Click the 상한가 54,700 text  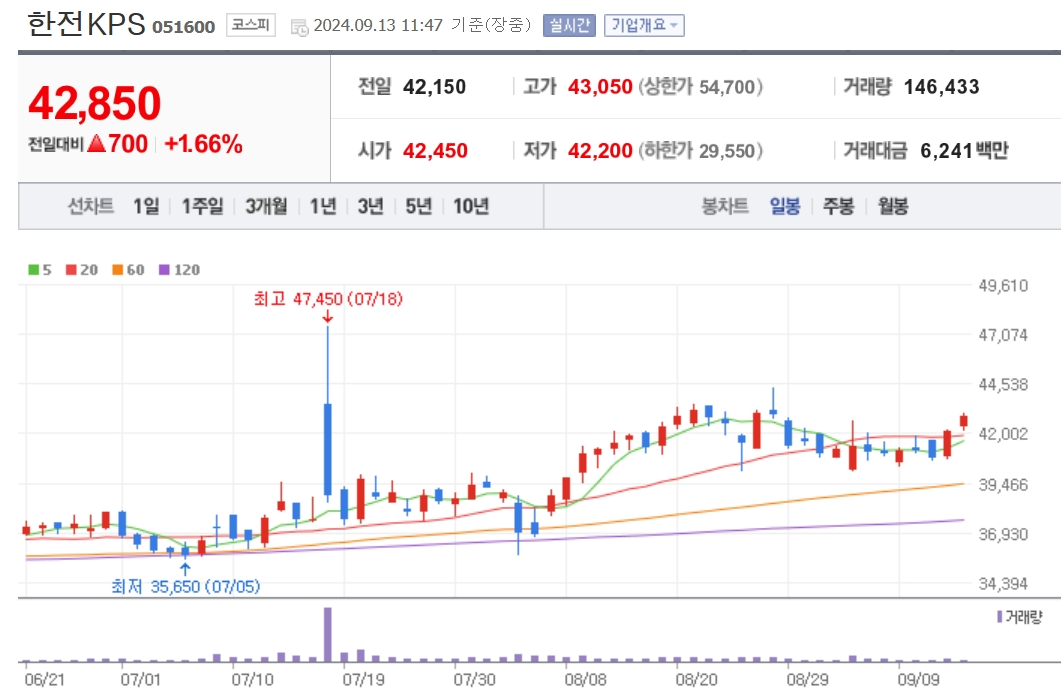tap(701, 87)
